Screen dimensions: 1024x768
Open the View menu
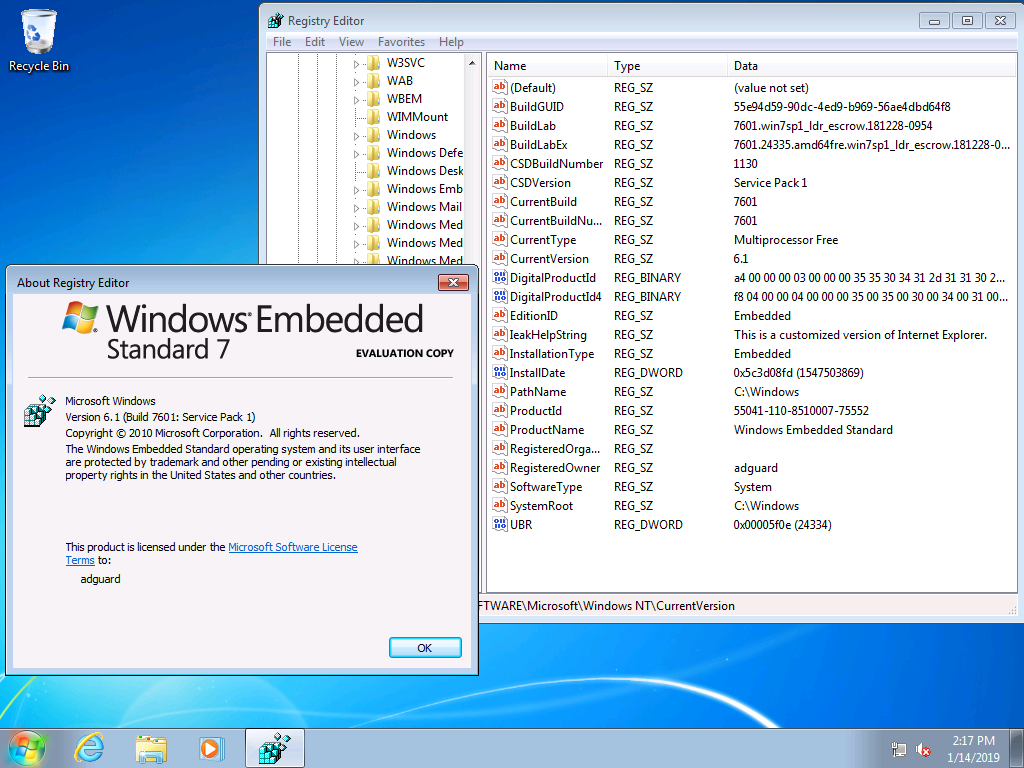pyautogui.click(x=351, y=42)
